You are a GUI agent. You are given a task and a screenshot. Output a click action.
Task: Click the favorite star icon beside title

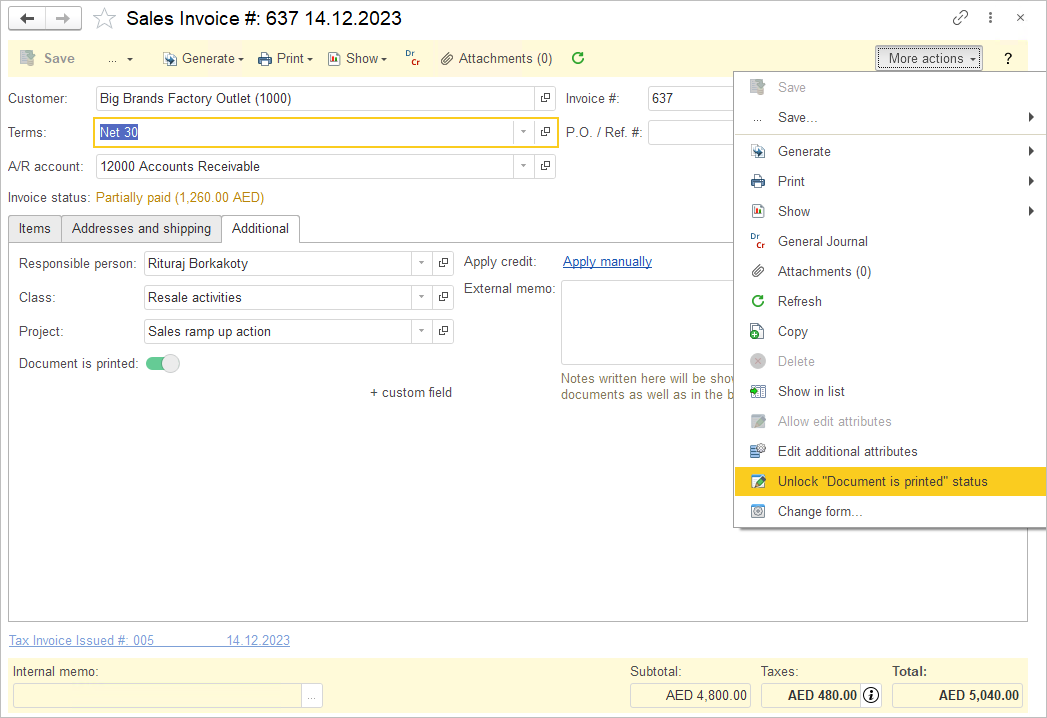[104, 18]
